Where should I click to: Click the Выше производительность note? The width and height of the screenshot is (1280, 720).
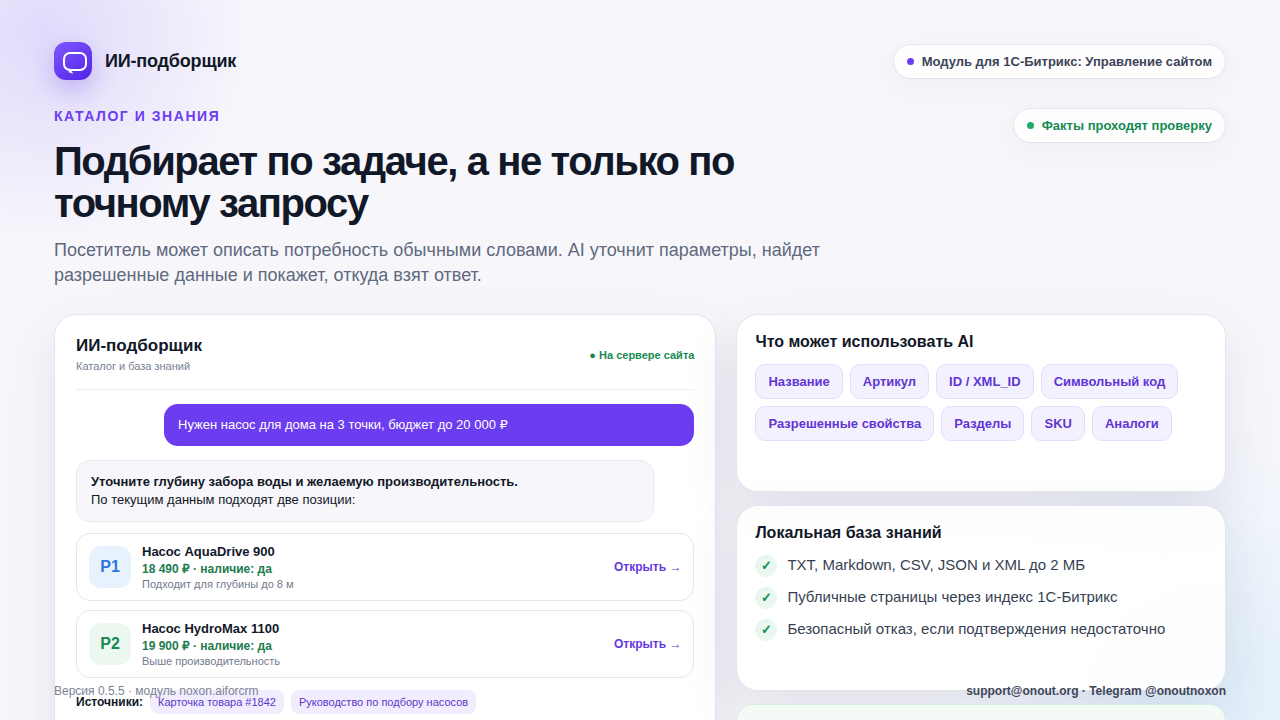[211, 661]
